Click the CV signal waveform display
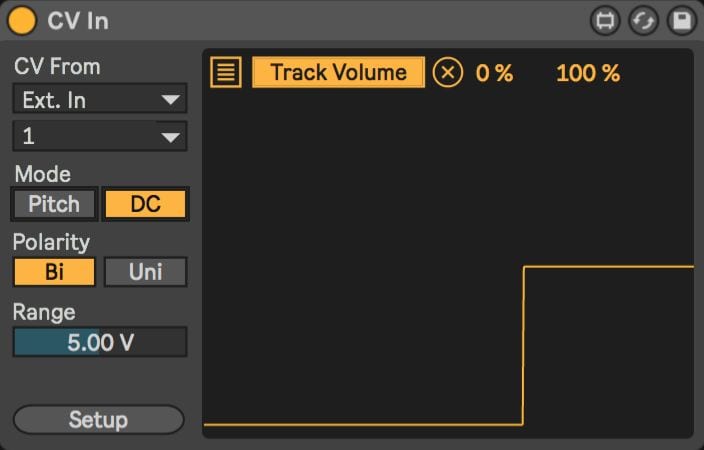The width and height of the screenshot is (704, 450). [x=448, y=263]
